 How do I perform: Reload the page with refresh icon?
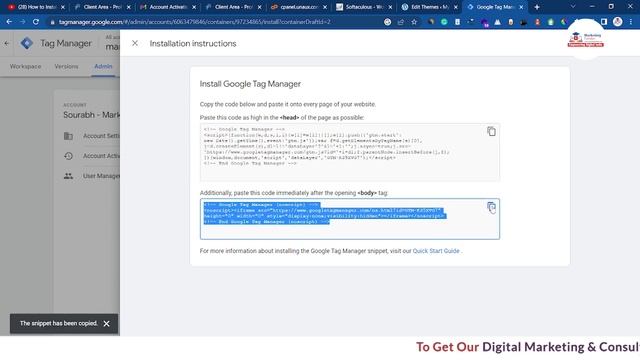[36, 22]
